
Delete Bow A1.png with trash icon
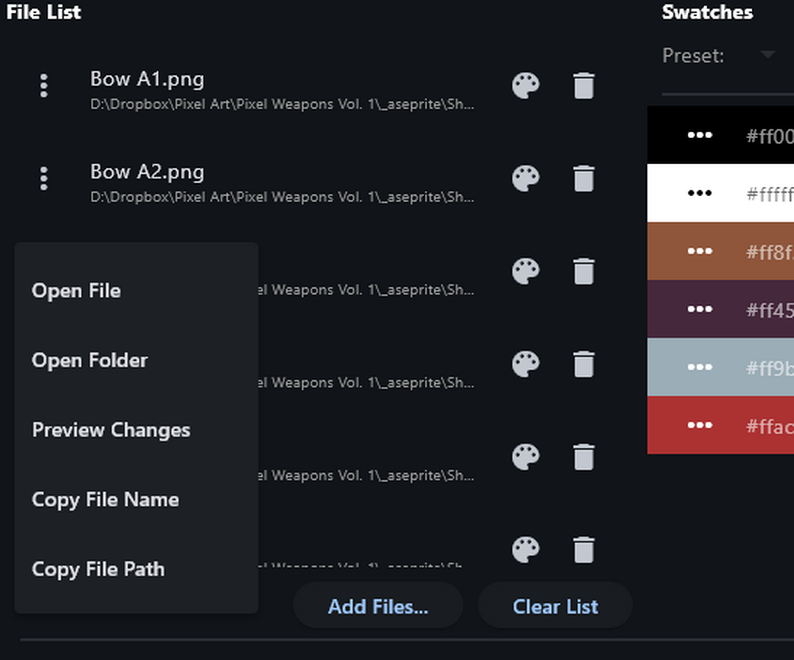pos(583,86)
